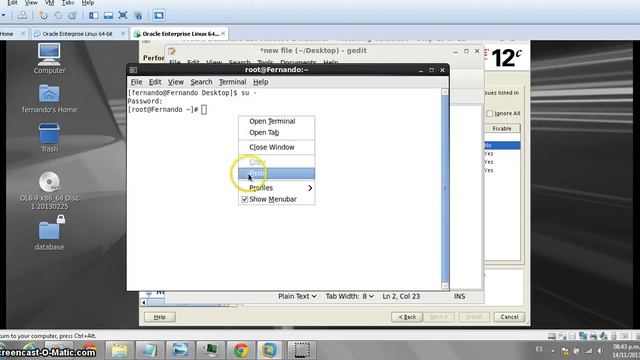
Task: Switch to the Home tab in VMware
Action: [7, 34]
